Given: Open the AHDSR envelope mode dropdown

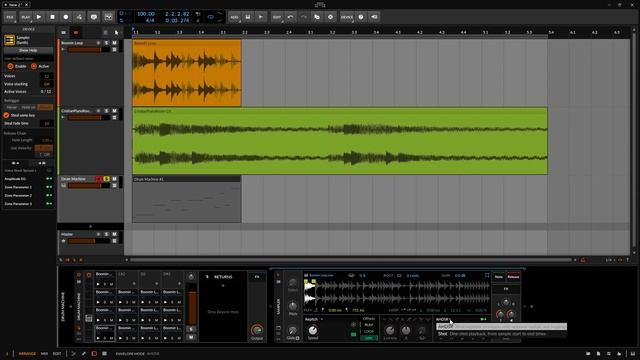Looking at the screenshot, I should tap(443, 319).
